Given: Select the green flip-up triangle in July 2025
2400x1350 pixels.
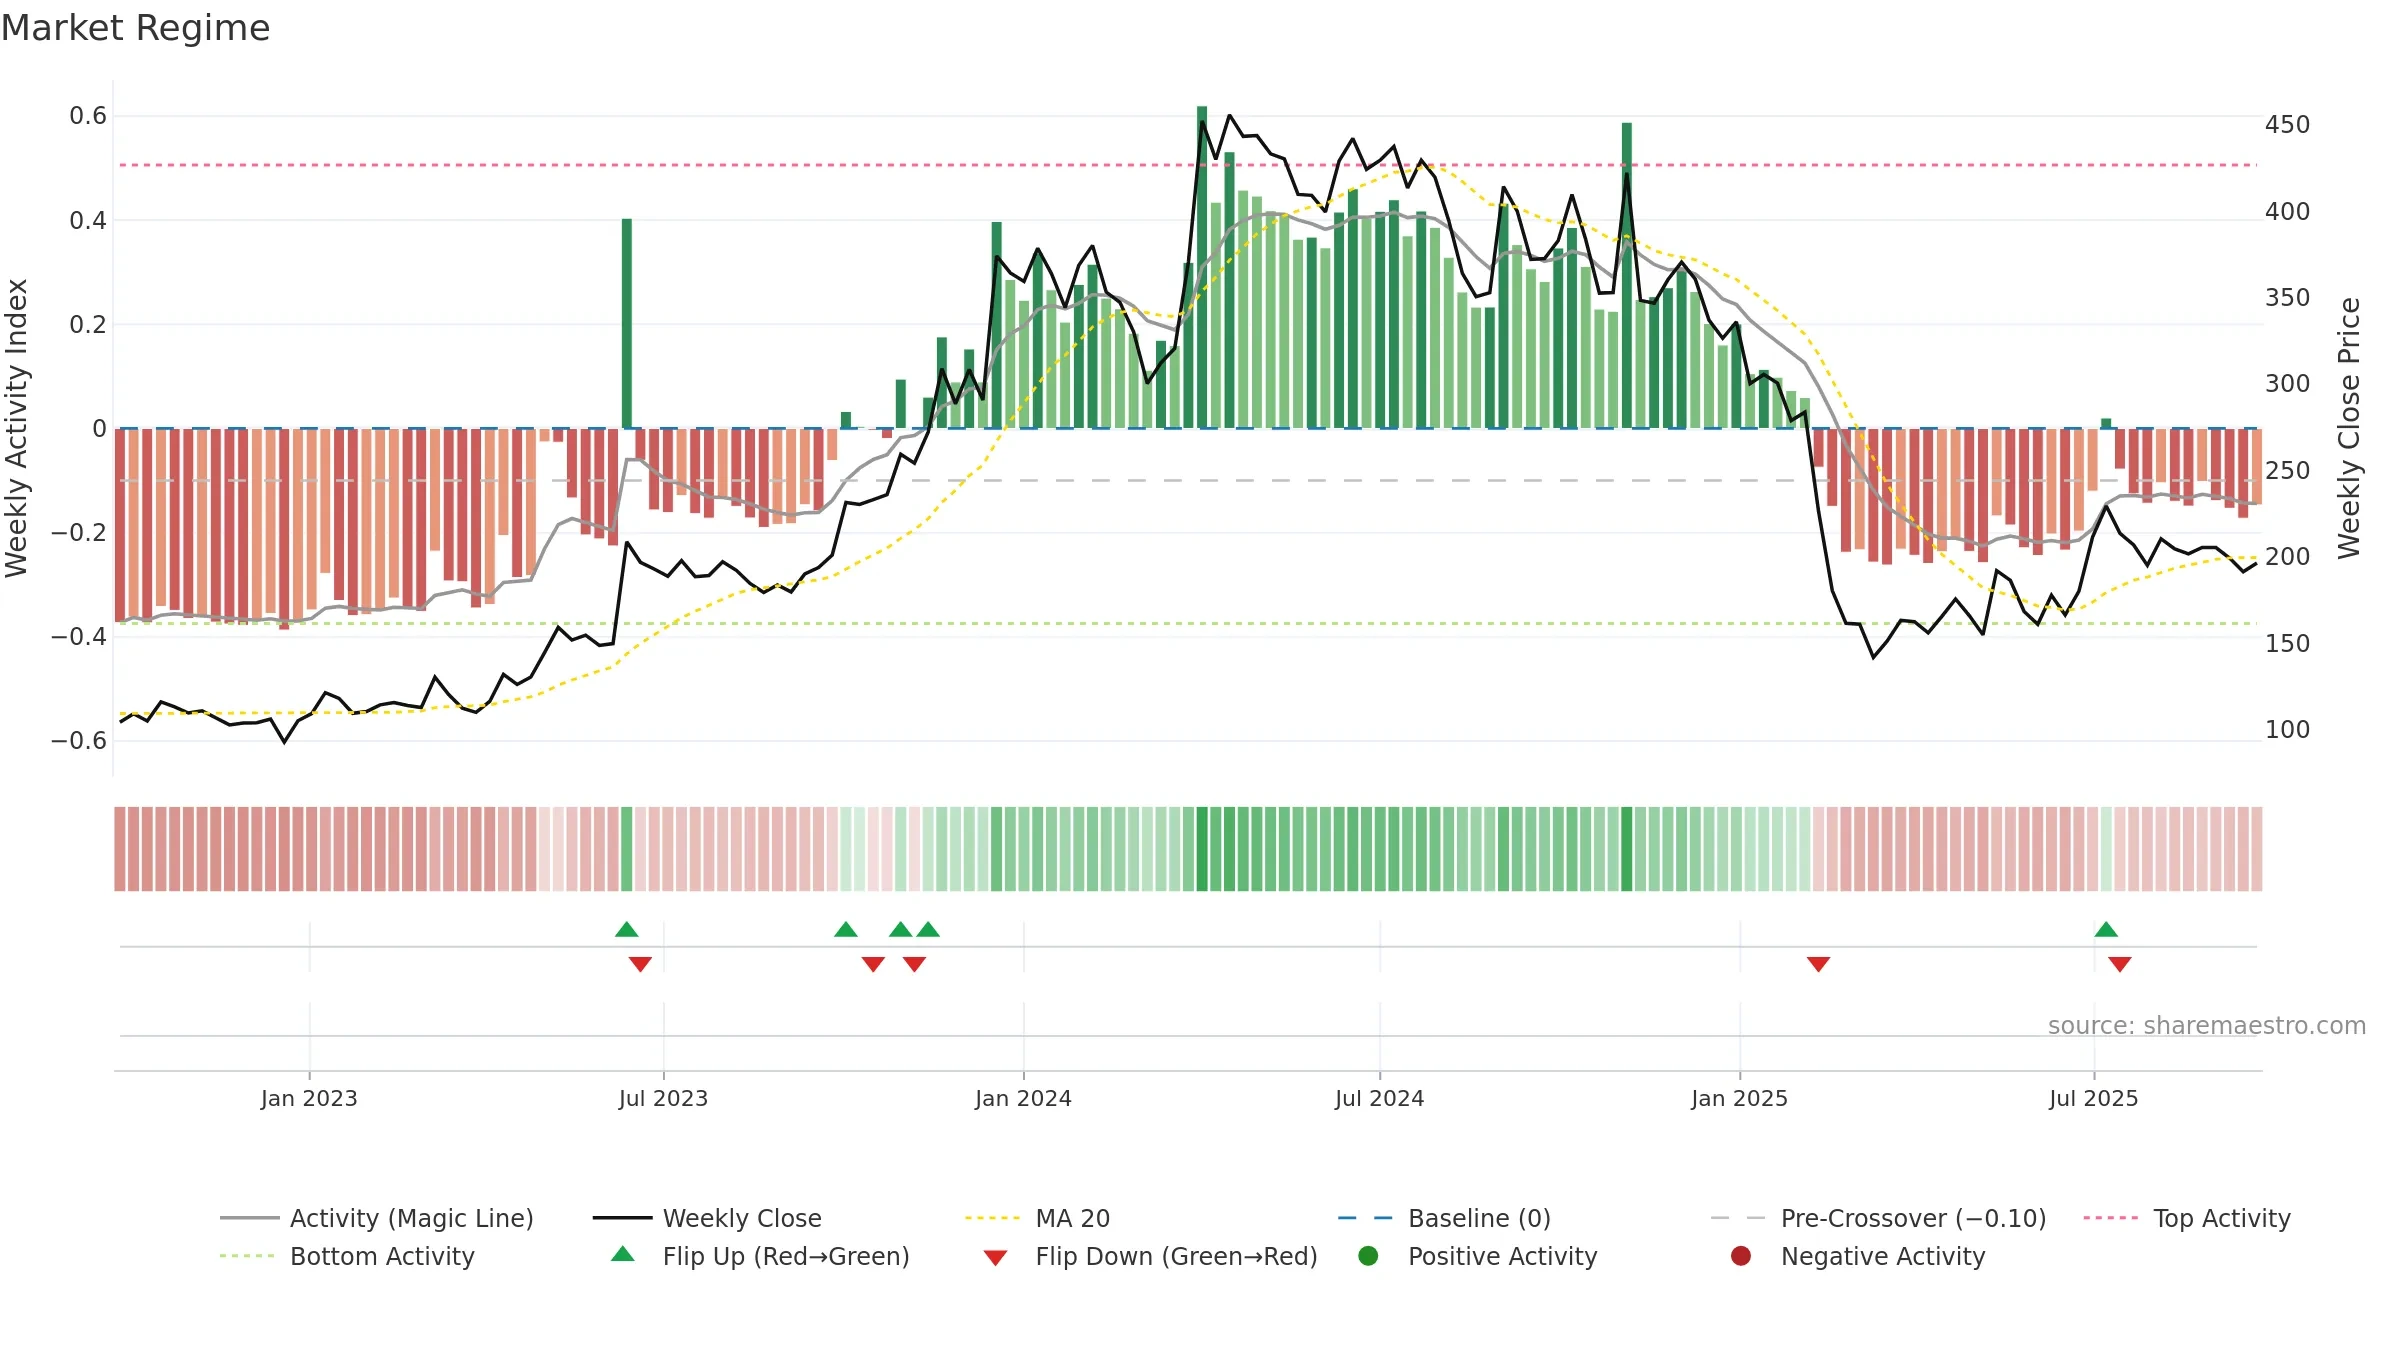Looking at the screenshot, I should click(2106, 929).
